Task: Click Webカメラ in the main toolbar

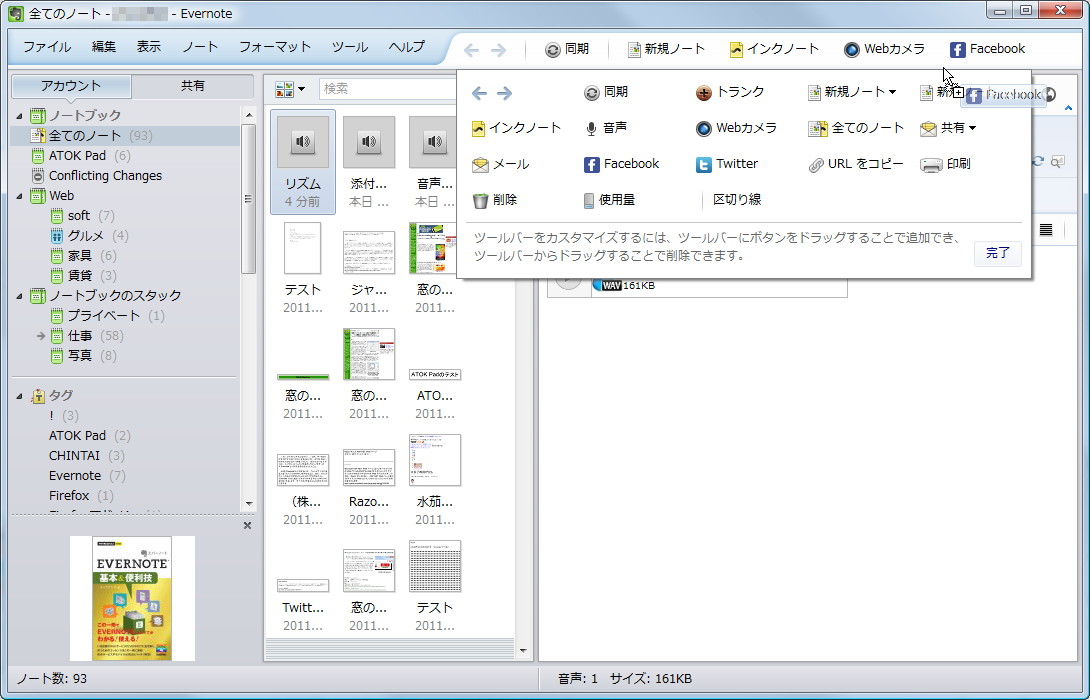Action: (884, 49)
